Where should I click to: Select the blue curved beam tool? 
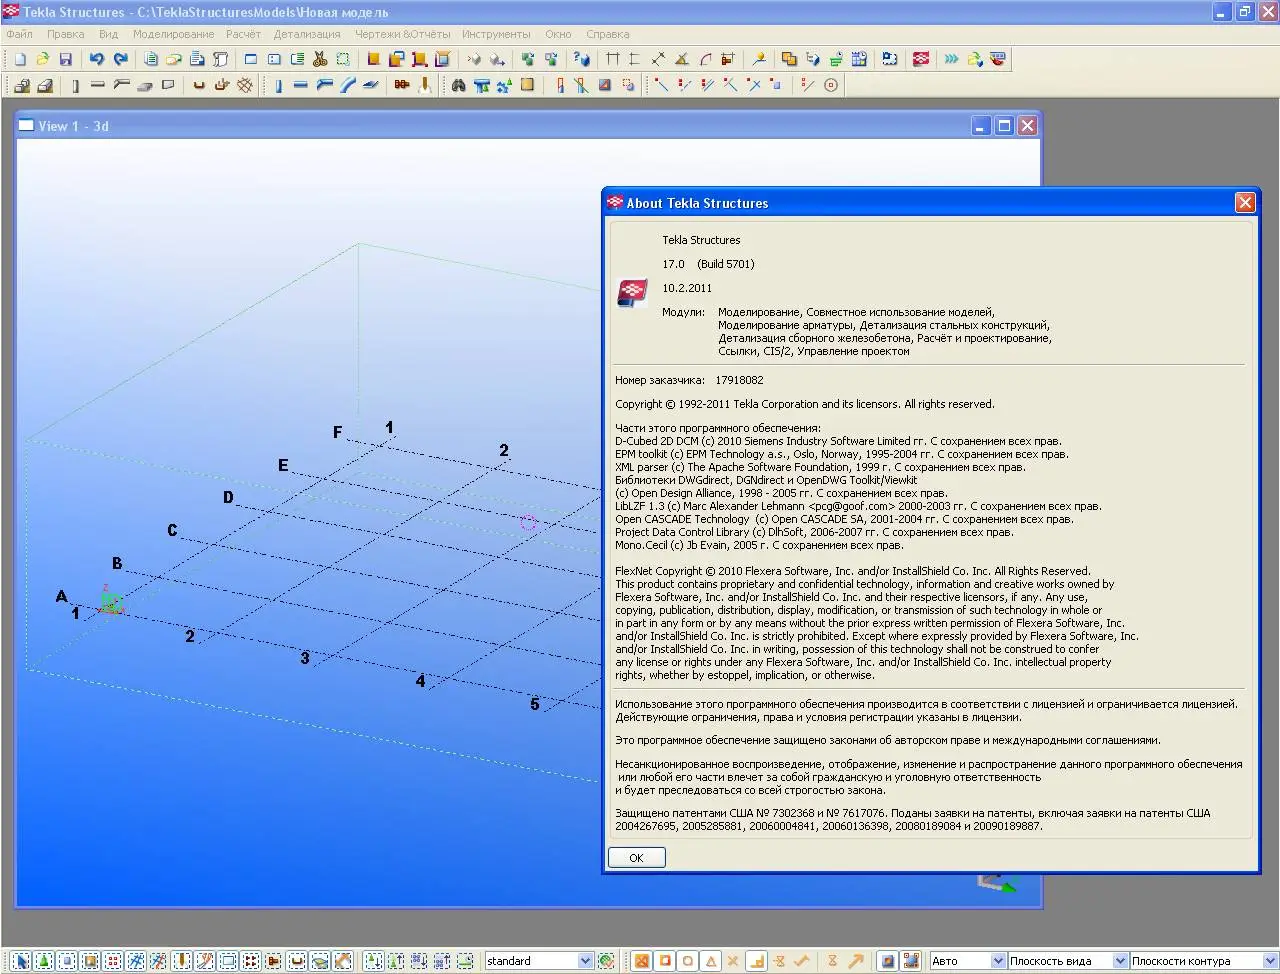click(x=347, y=85)
